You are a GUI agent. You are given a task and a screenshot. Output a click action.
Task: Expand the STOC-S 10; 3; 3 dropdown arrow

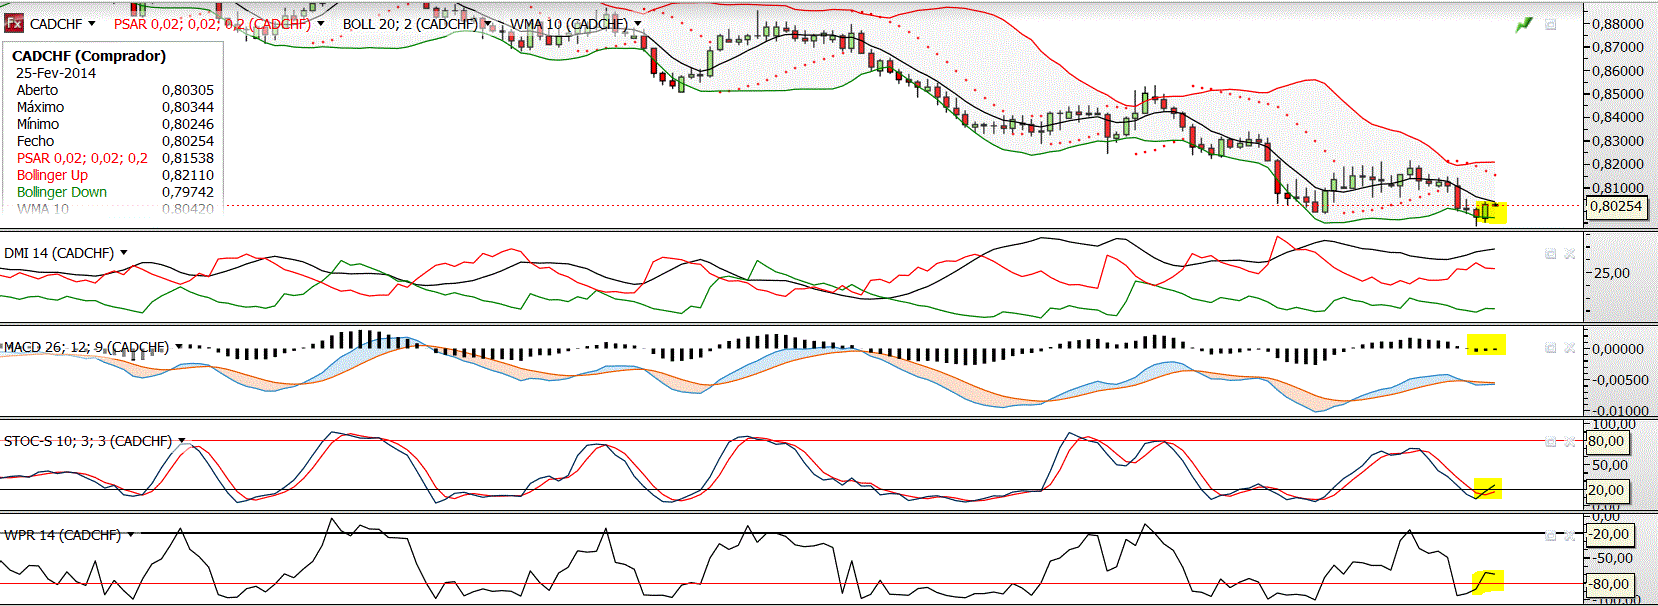tap(182, 441)
